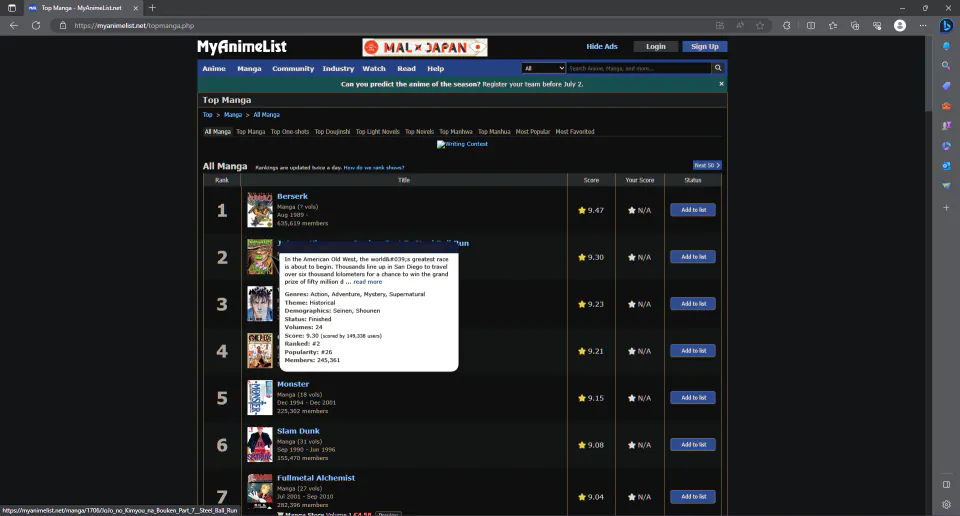960x516 pixels.
Task: Close the Top Manga browser tab
Action: click(x=135, y=8)
